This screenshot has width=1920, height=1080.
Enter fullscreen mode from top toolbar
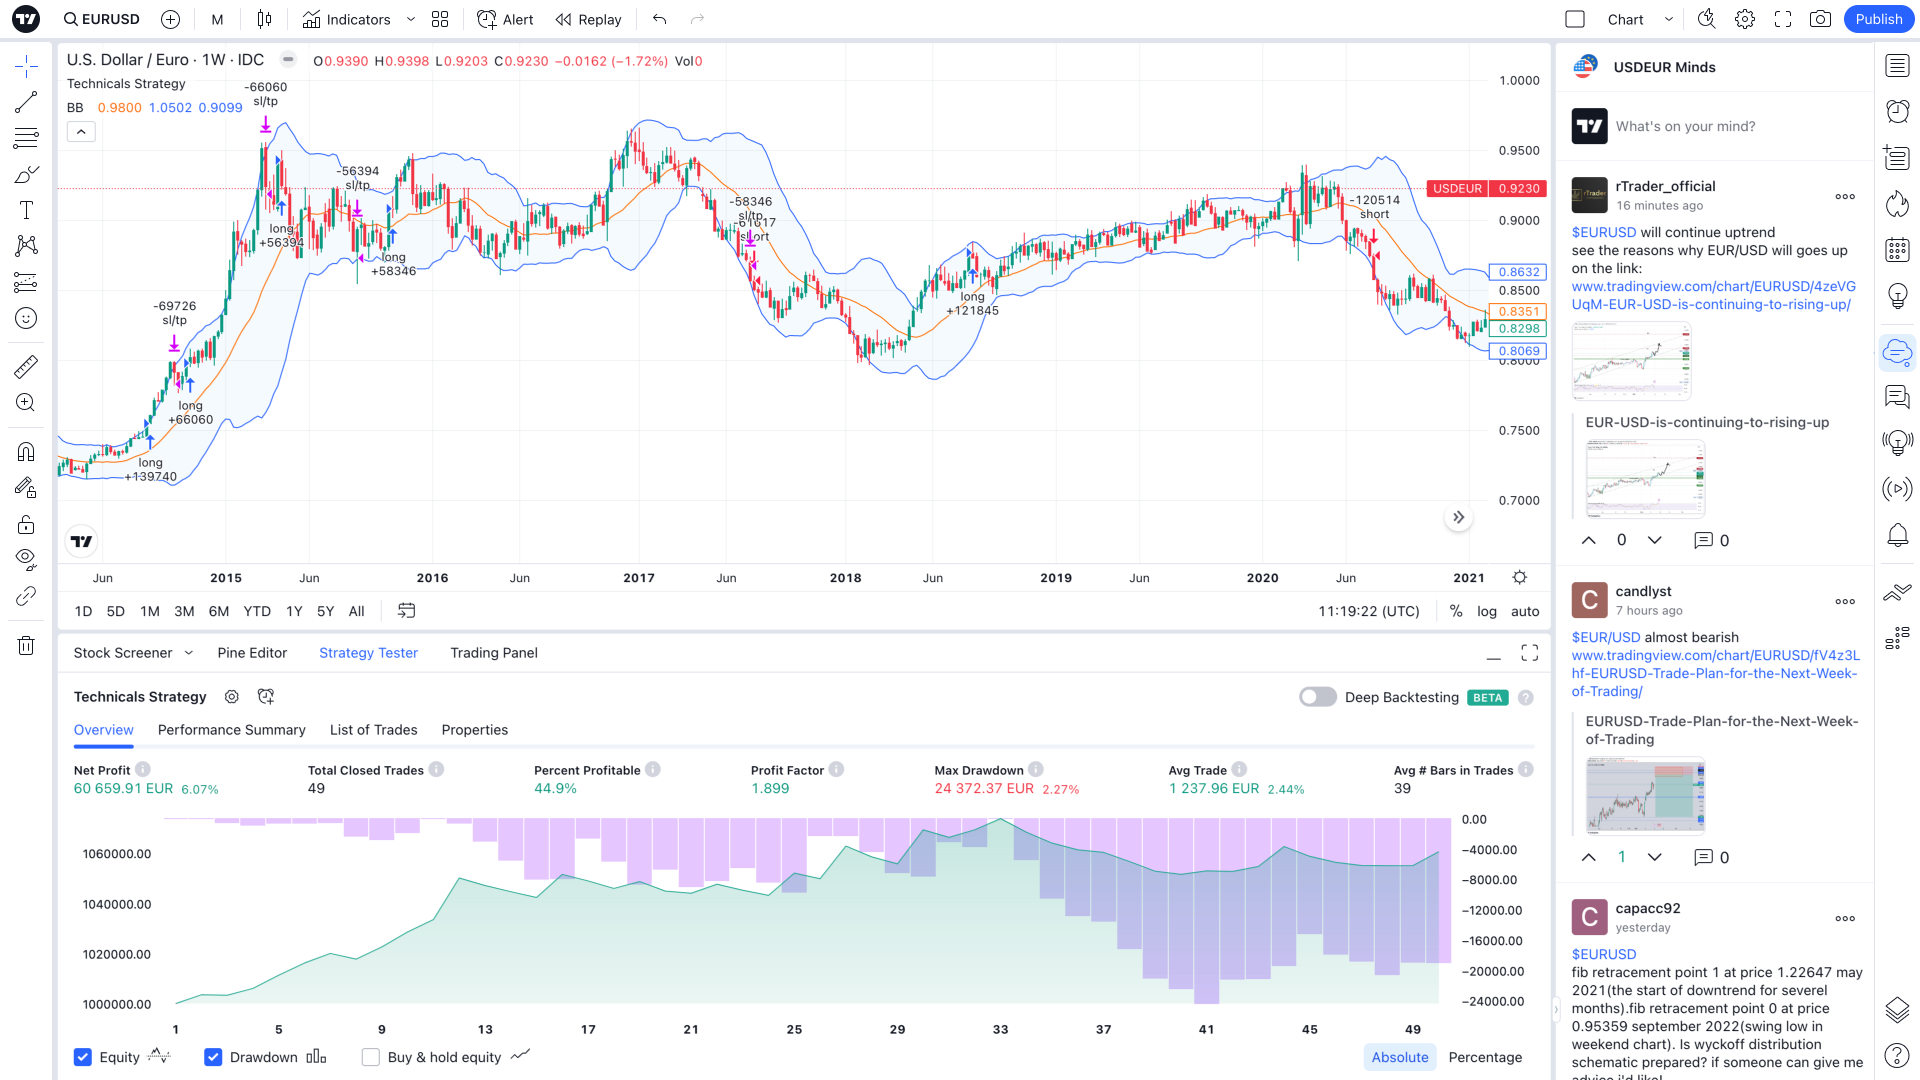tap(1783, 19)
